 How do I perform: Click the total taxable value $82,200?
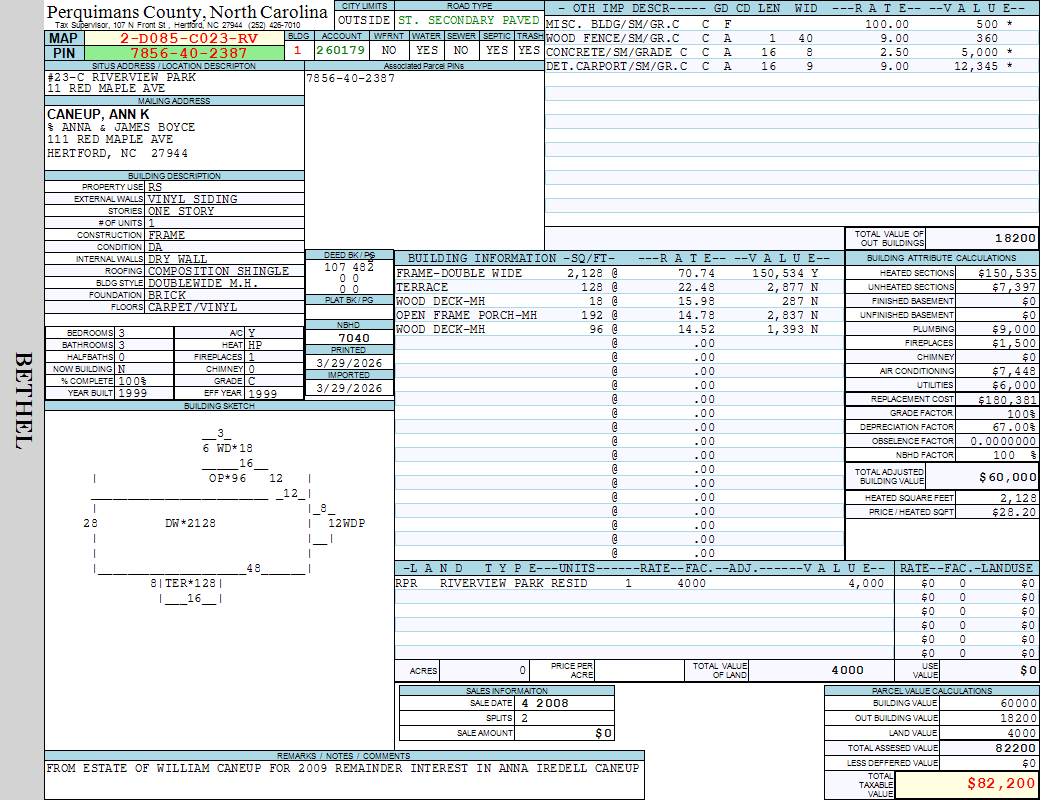[968, 784]
